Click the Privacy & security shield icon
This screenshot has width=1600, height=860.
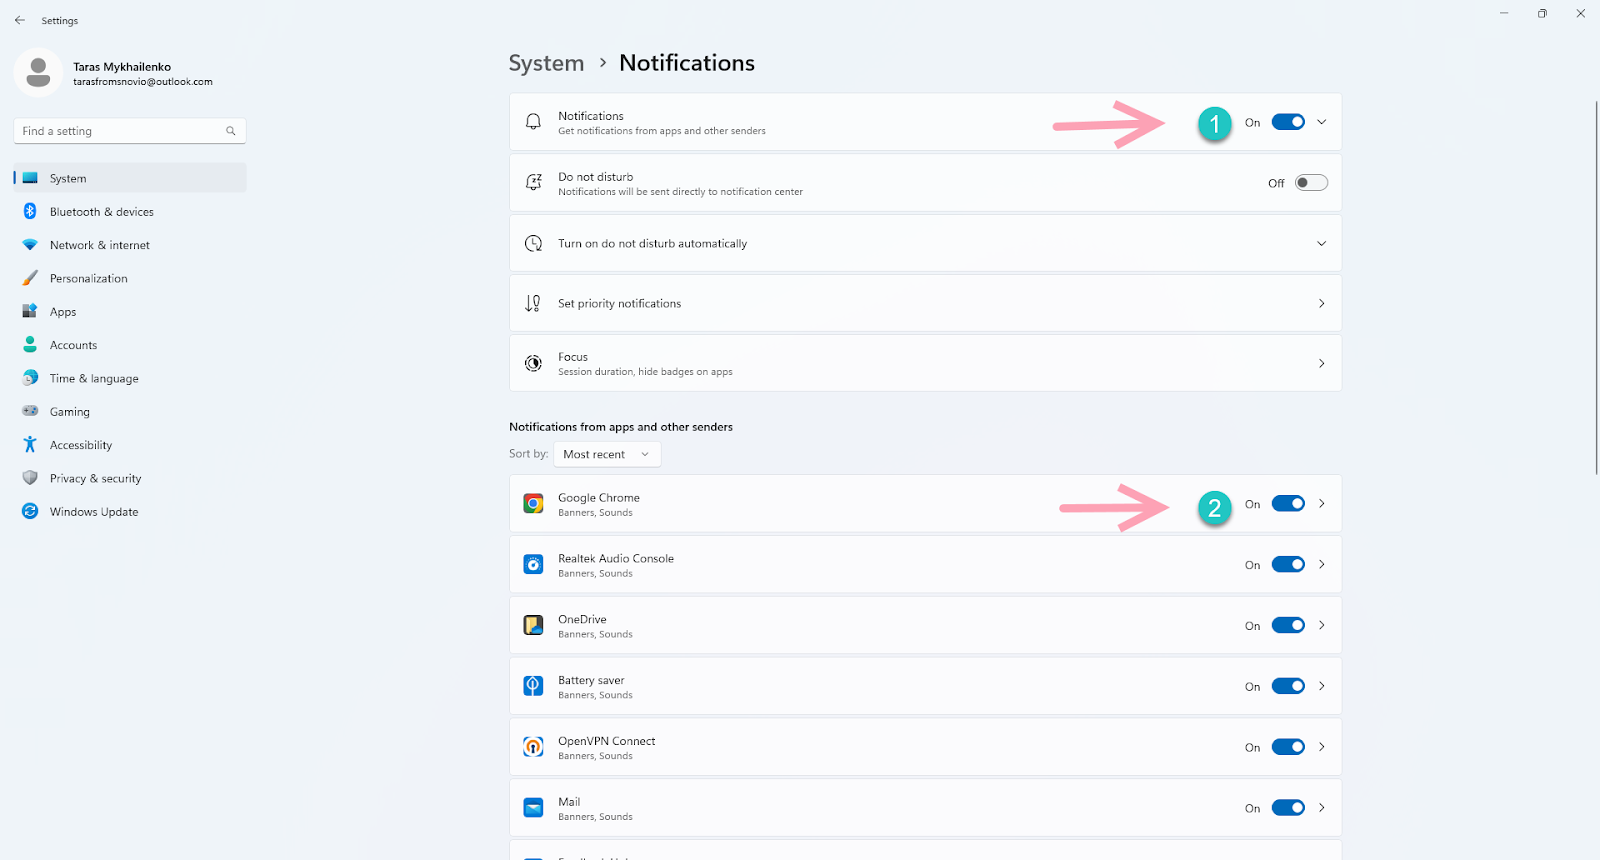[x=30, y=478]
